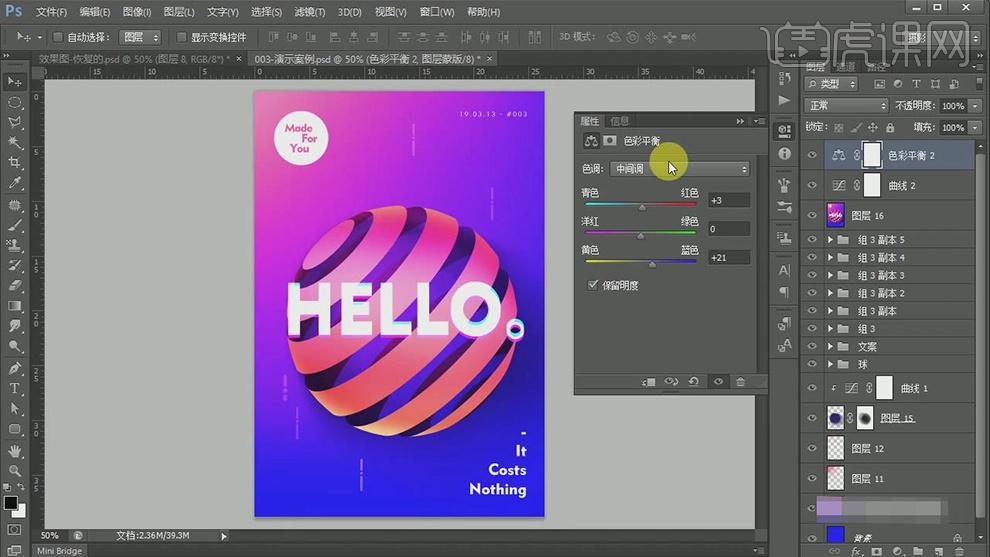This screenshot has height=557, width=990.
Task: Hide the 图层 16 layer
Action: pos(812,215)
